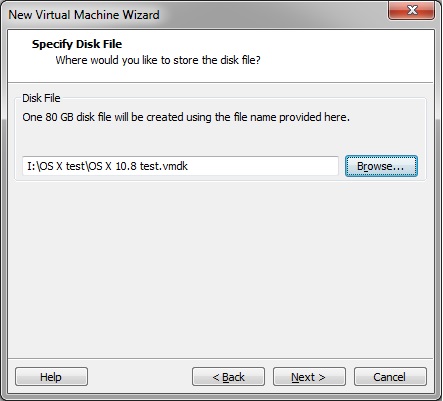Click blank space inside the path field
Screen dimensions: 443x401
tap(263, 166)
